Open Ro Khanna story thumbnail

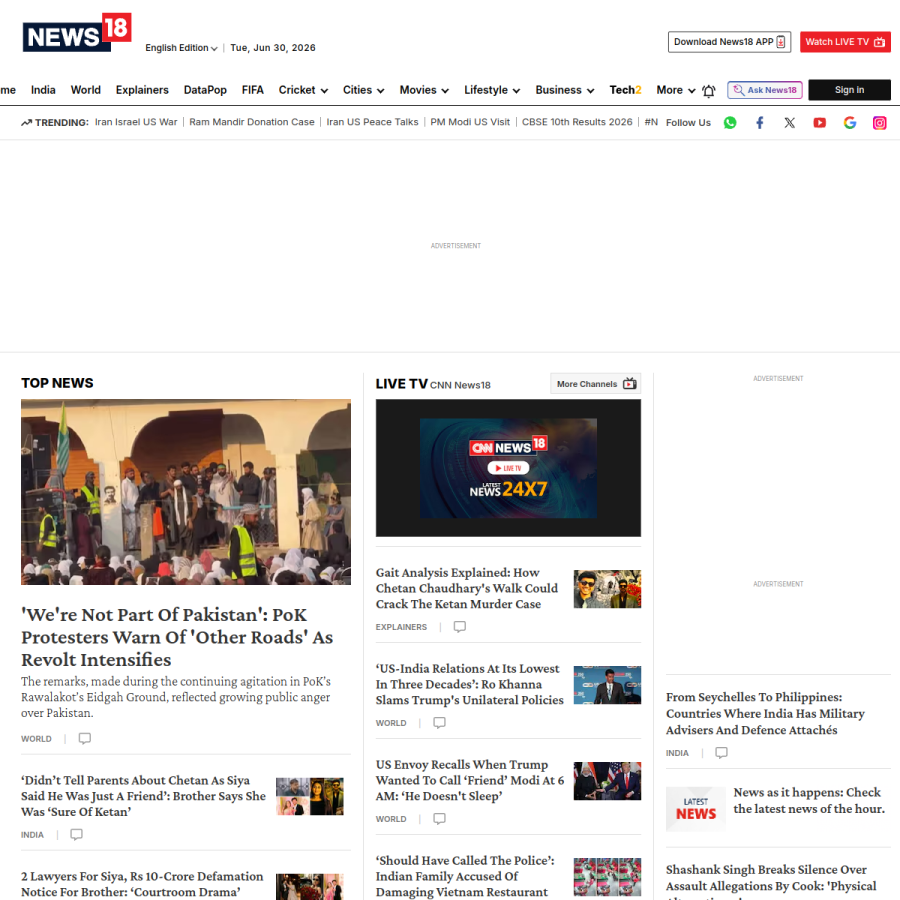click(607, 685)
